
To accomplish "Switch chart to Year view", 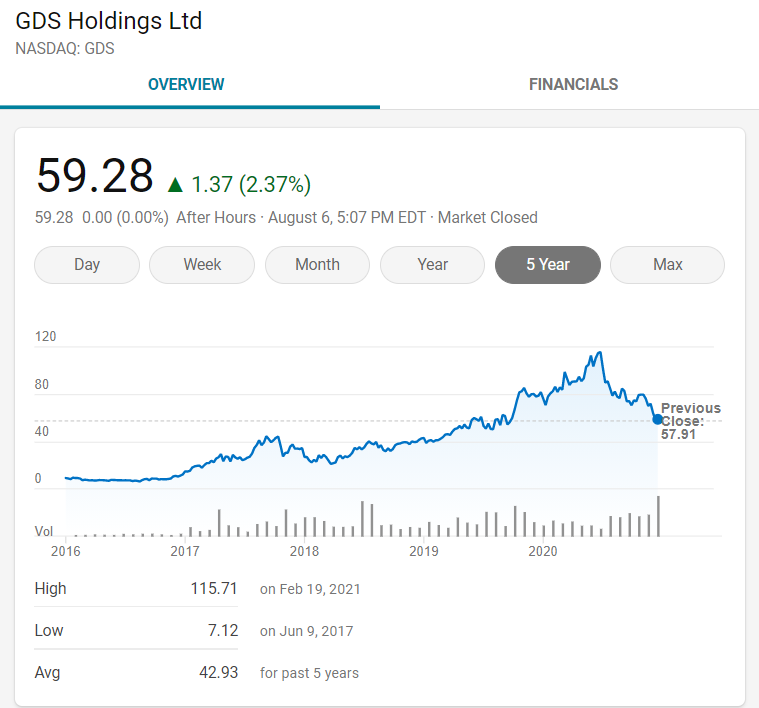I will click(x=432, y=265).
